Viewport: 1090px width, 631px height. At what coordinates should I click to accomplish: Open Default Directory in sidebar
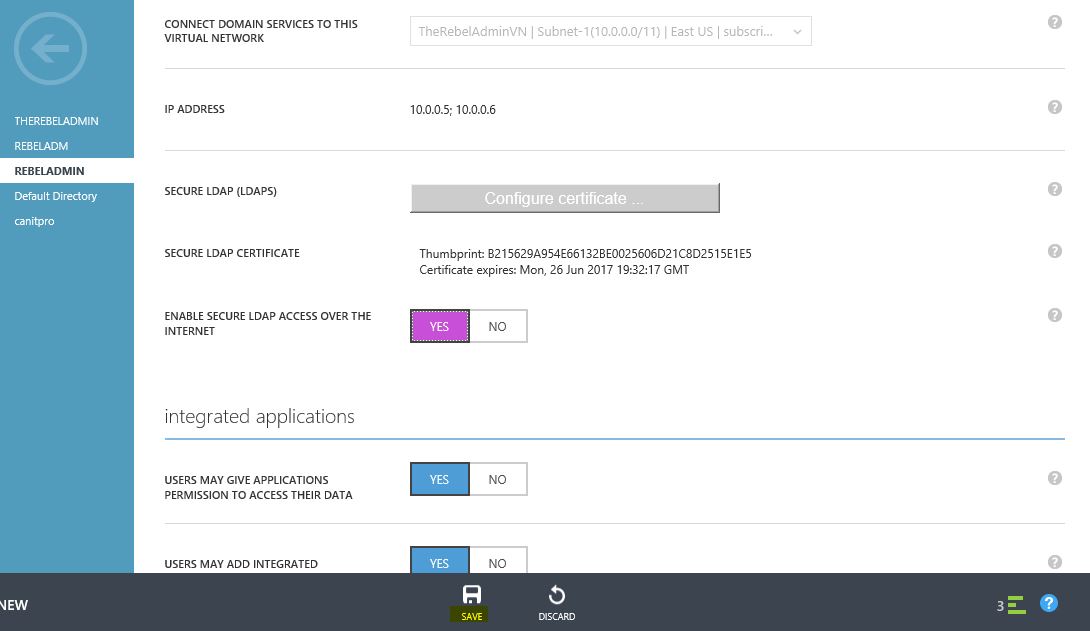pyautogui.click(x=56, y=196)
